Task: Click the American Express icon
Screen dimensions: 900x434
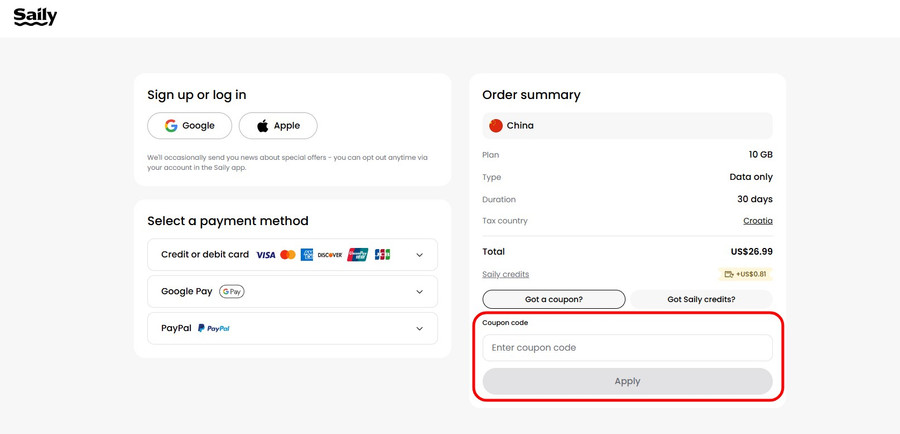Action: (x=307, y=255)
